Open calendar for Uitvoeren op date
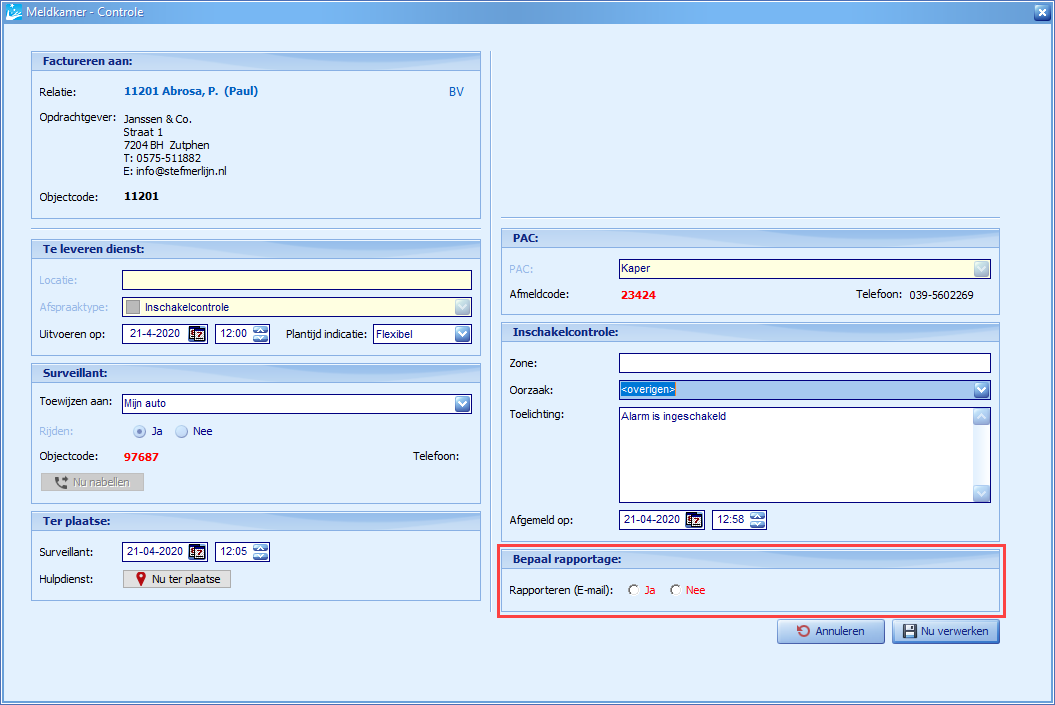 click(197, 334)
